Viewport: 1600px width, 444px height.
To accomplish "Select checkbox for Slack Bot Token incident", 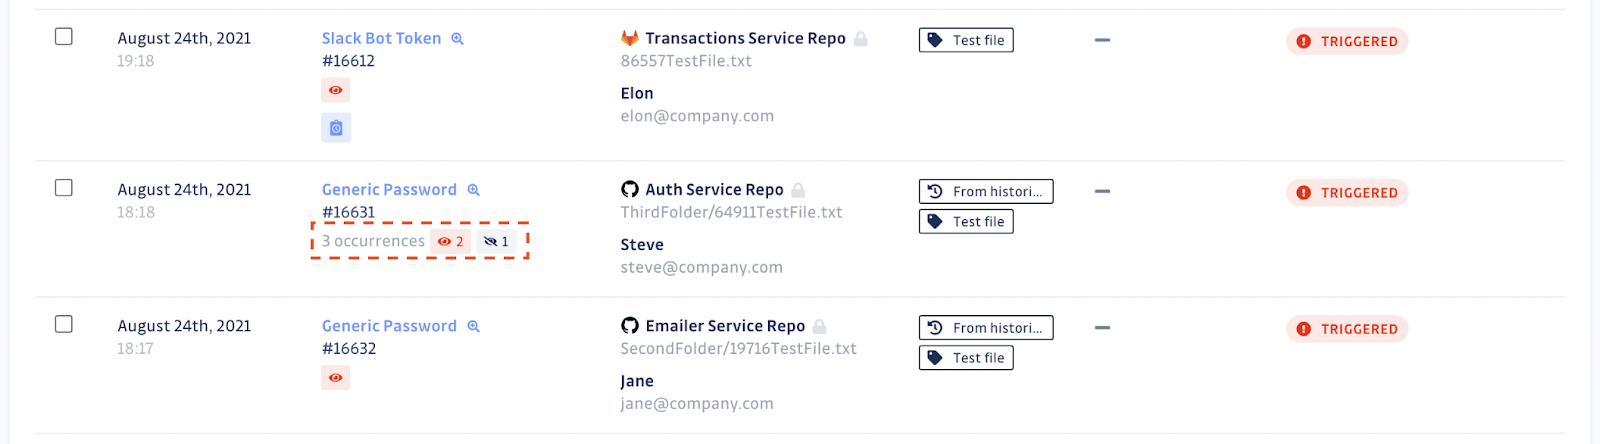I will [x=64, y=37].
